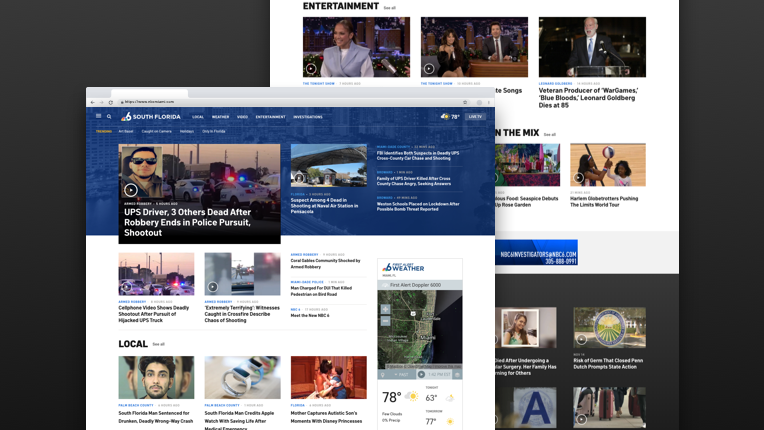This screenshot has height=430, width=764.
Task: Click the browser address bar URL
Action: point(149,102)
